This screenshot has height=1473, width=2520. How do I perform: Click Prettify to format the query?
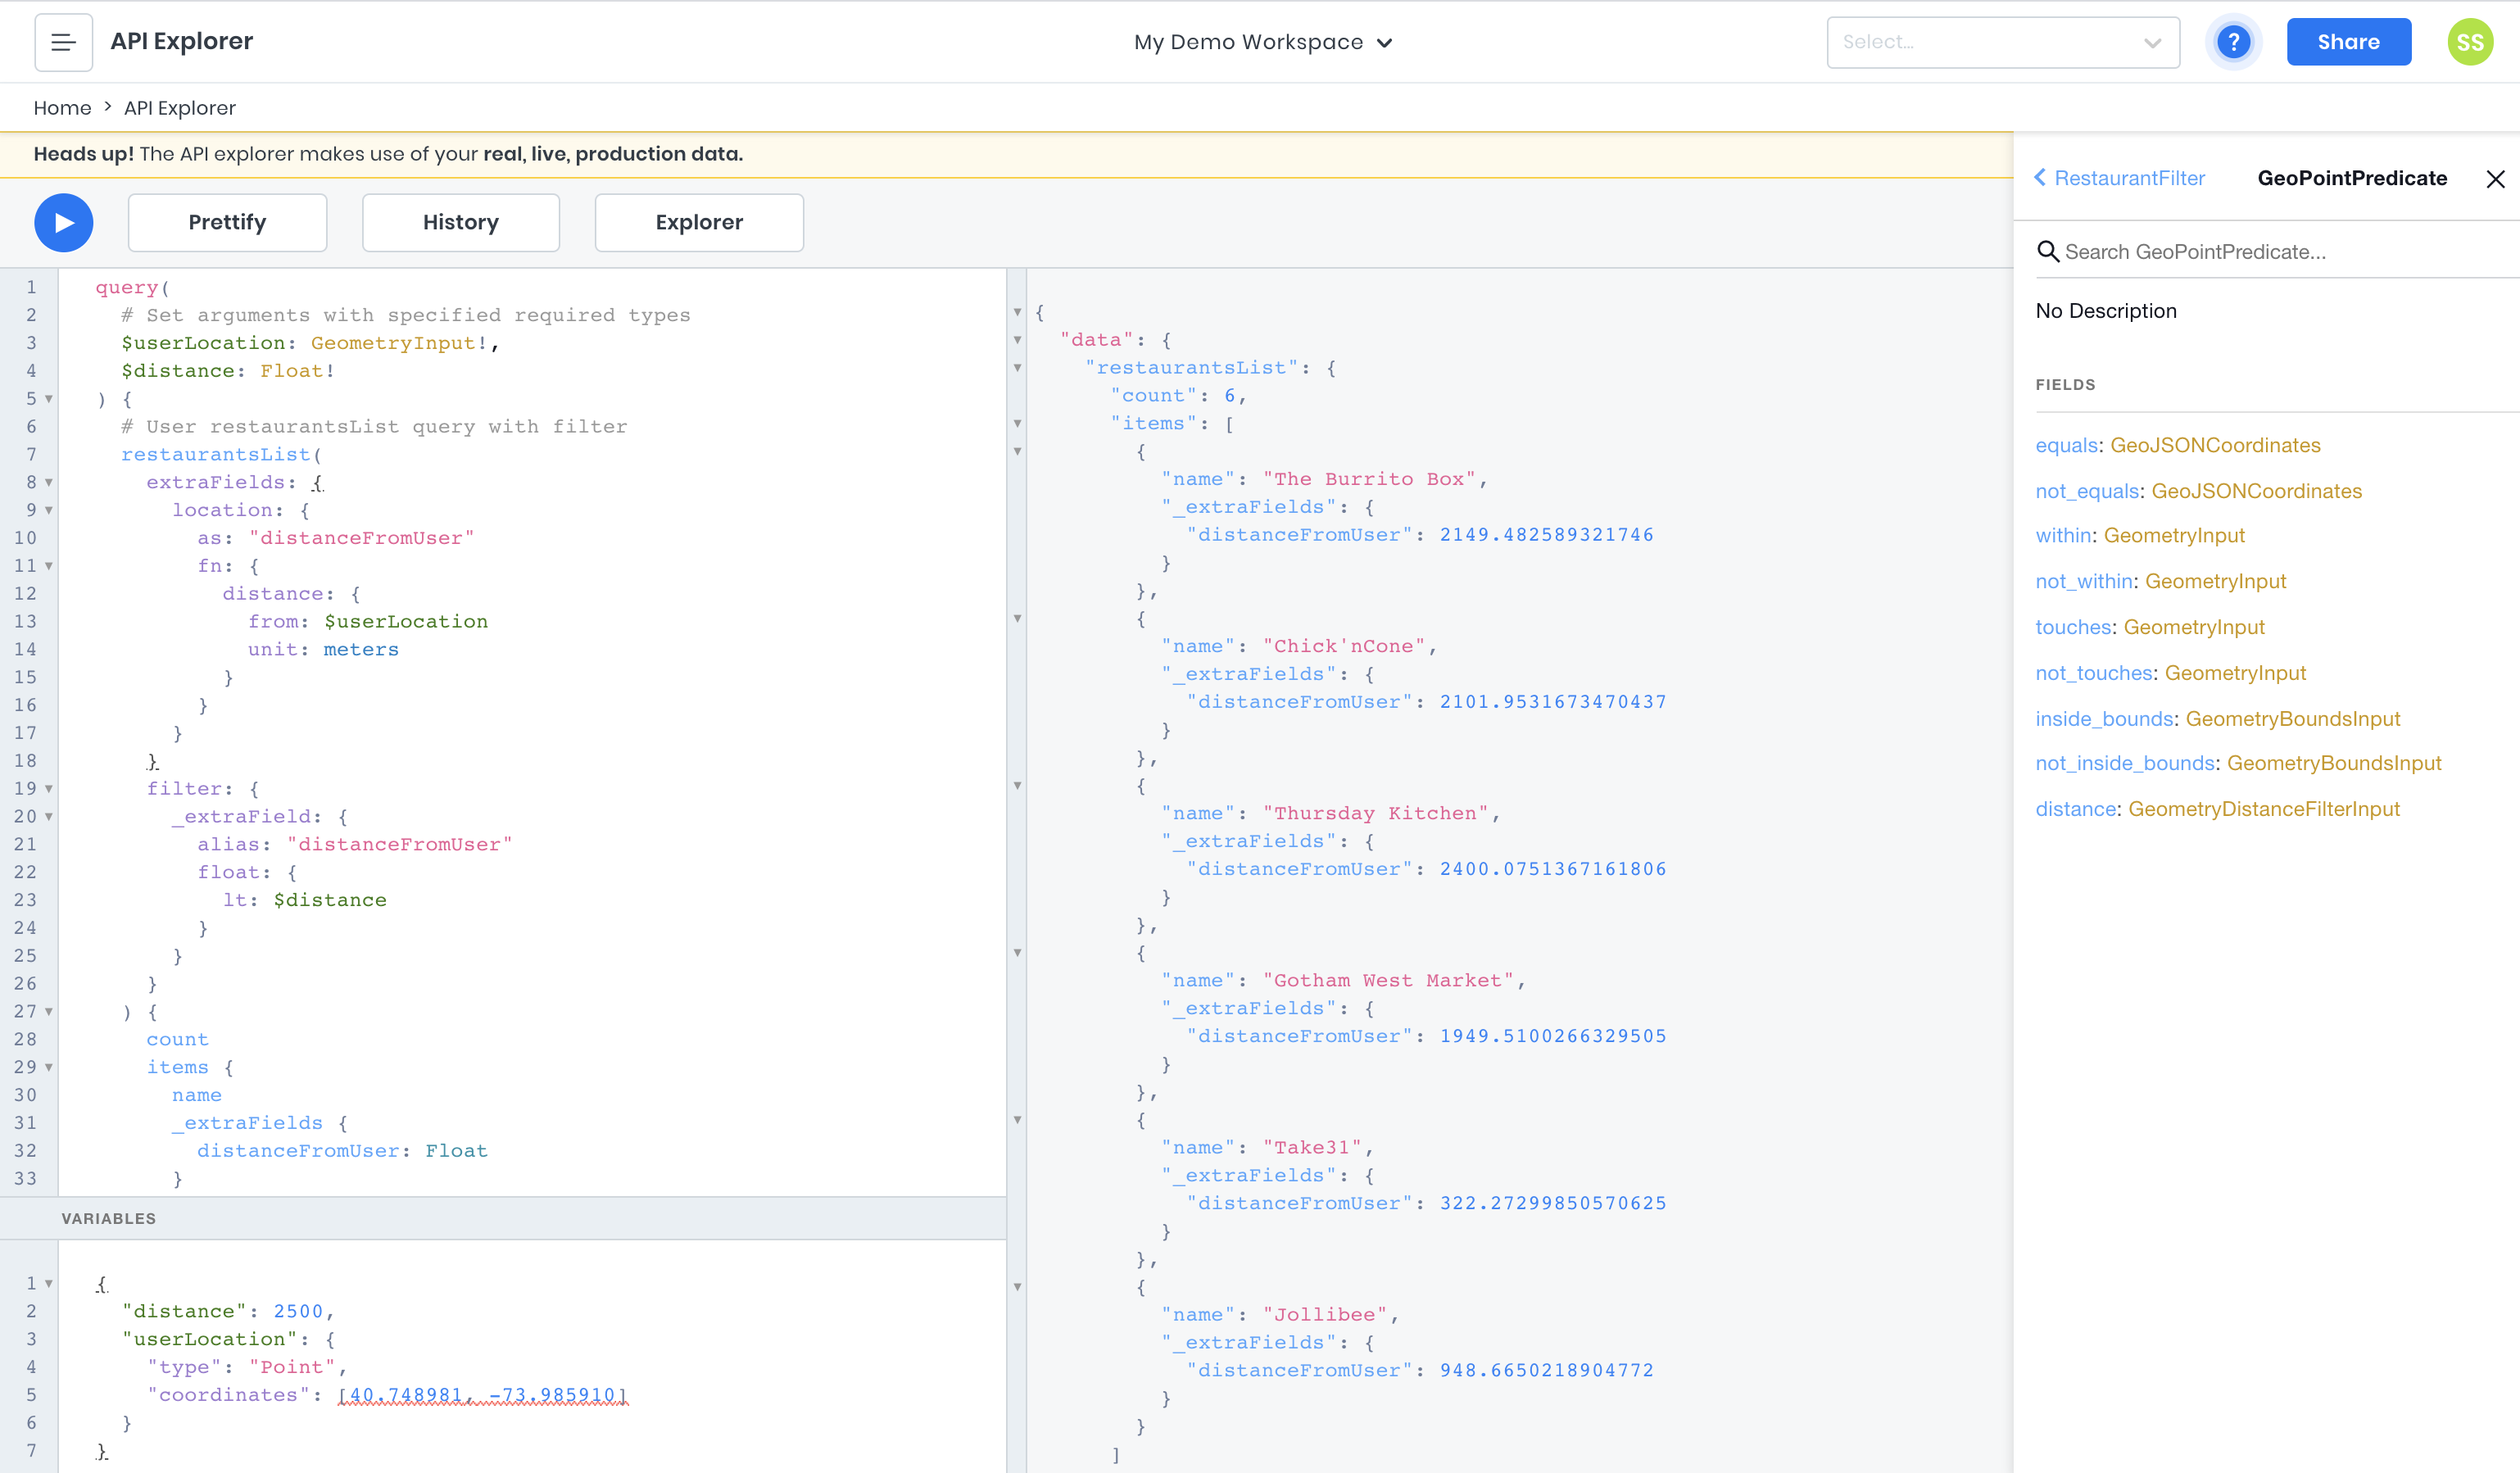pyautogui.click(x=227, y=222)
